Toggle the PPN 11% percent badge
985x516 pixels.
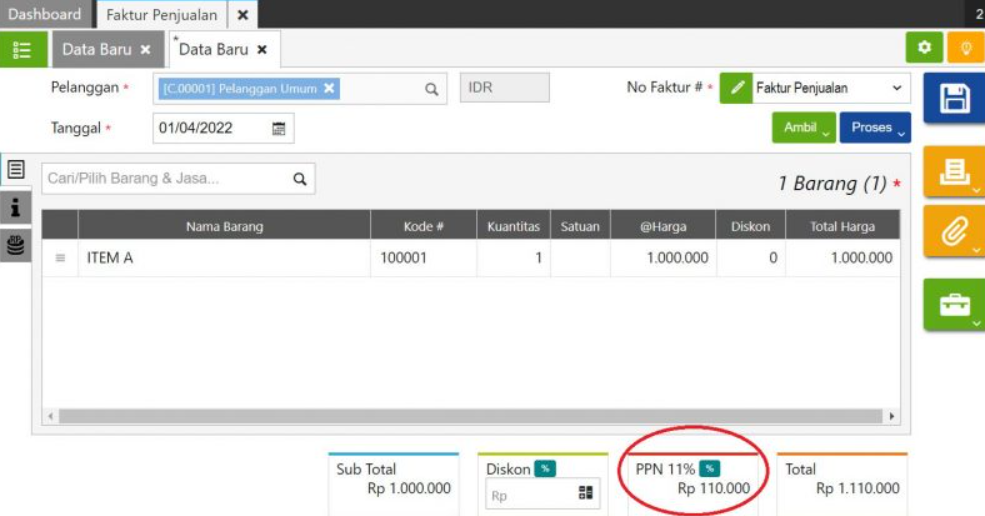coord(709,469)
